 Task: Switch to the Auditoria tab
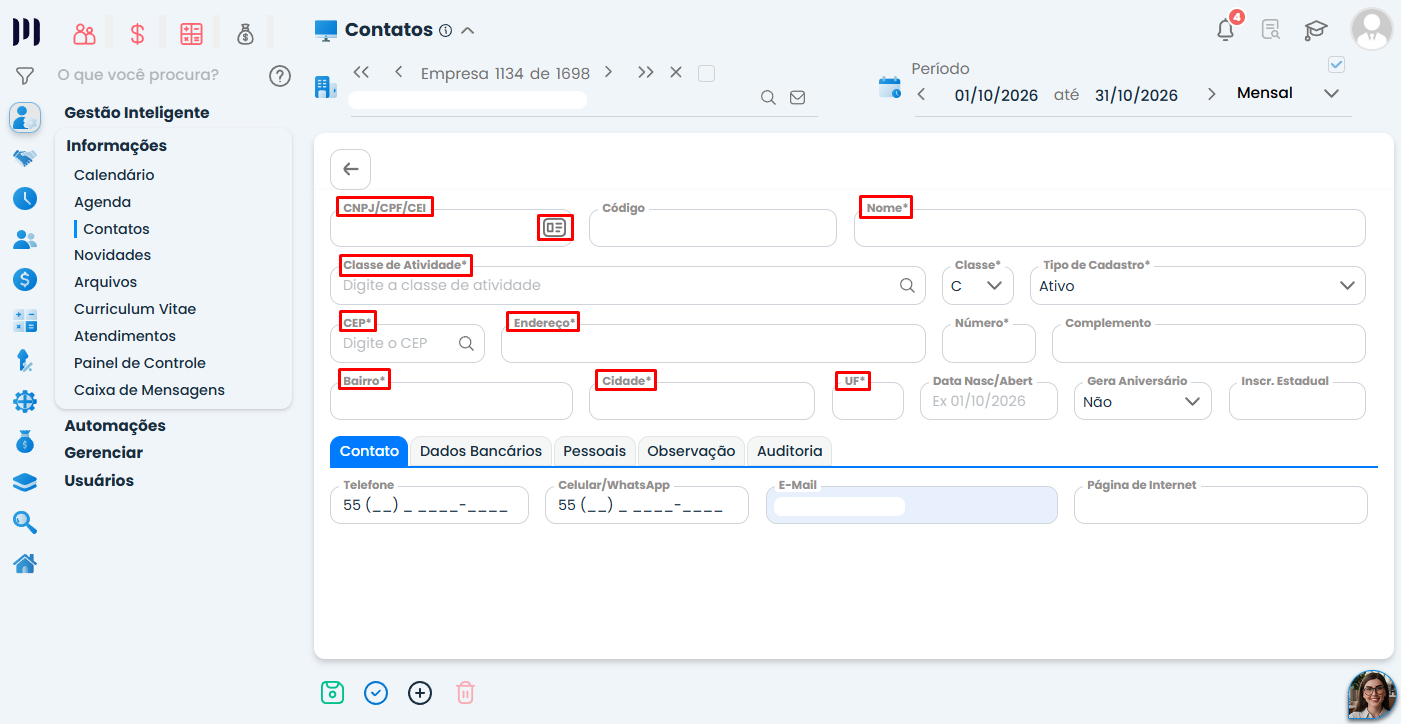pyautogui.click(x=790, y=451)
